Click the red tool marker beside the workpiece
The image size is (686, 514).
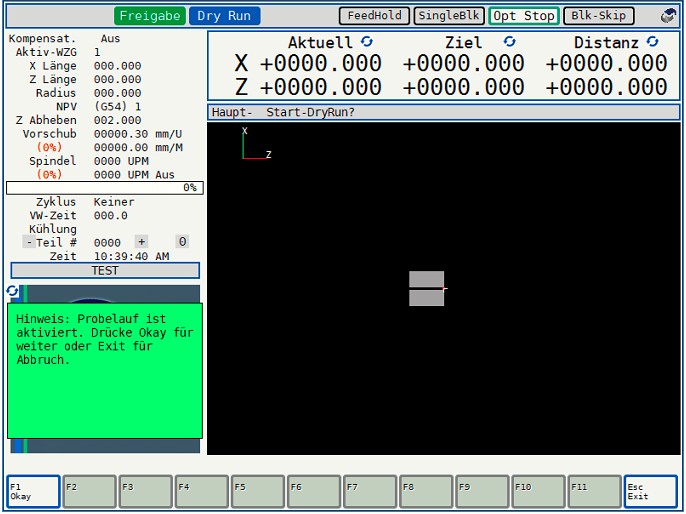point(445,289)
